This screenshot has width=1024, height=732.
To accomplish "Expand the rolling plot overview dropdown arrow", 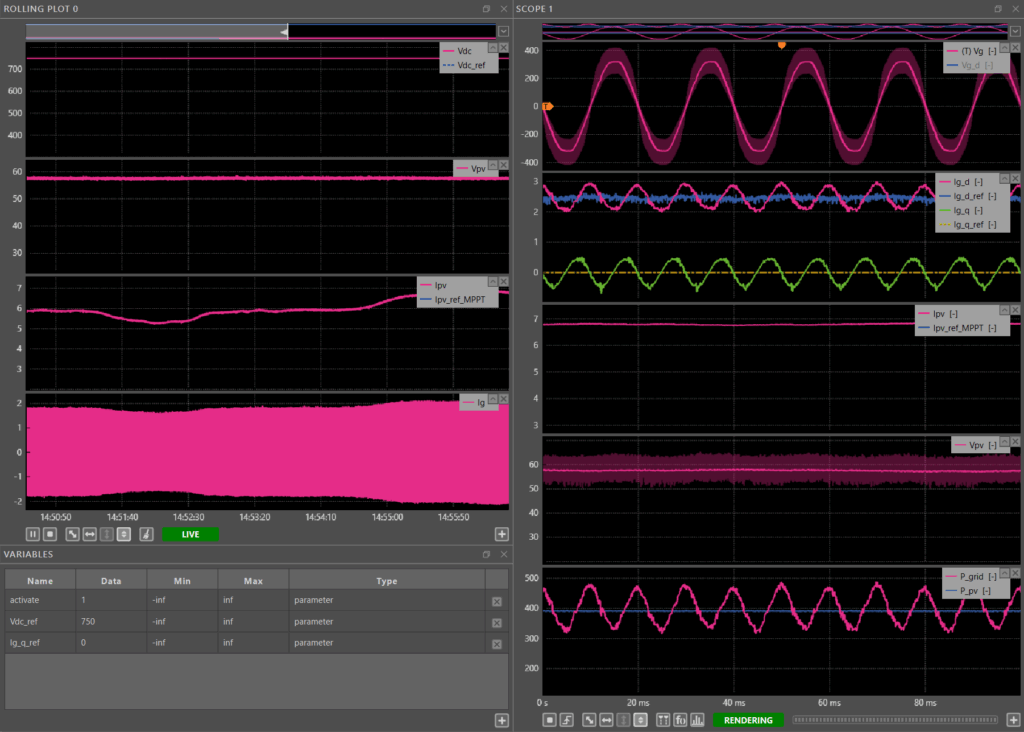I will [x=503, y=31].
